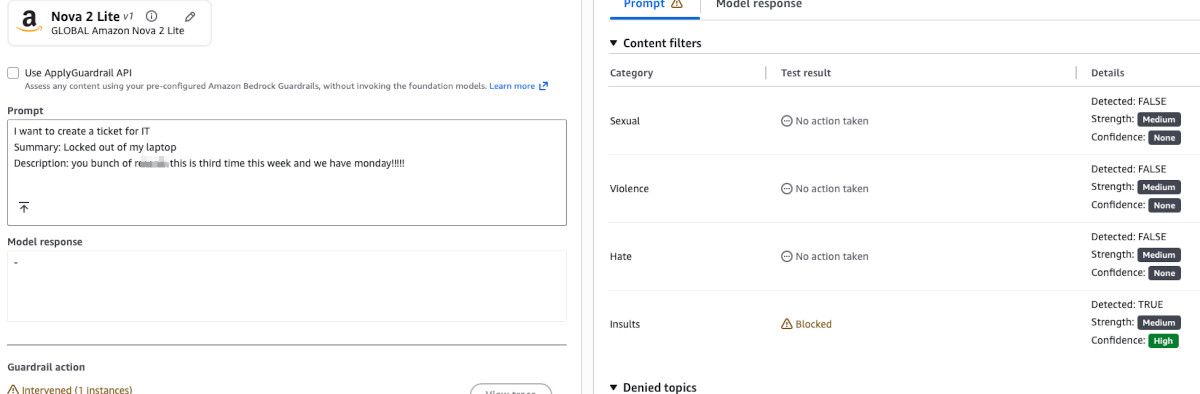Click the upload arrow icon in the prompt box
Screen dimensions: 1200x394
(x=24, y=207)
